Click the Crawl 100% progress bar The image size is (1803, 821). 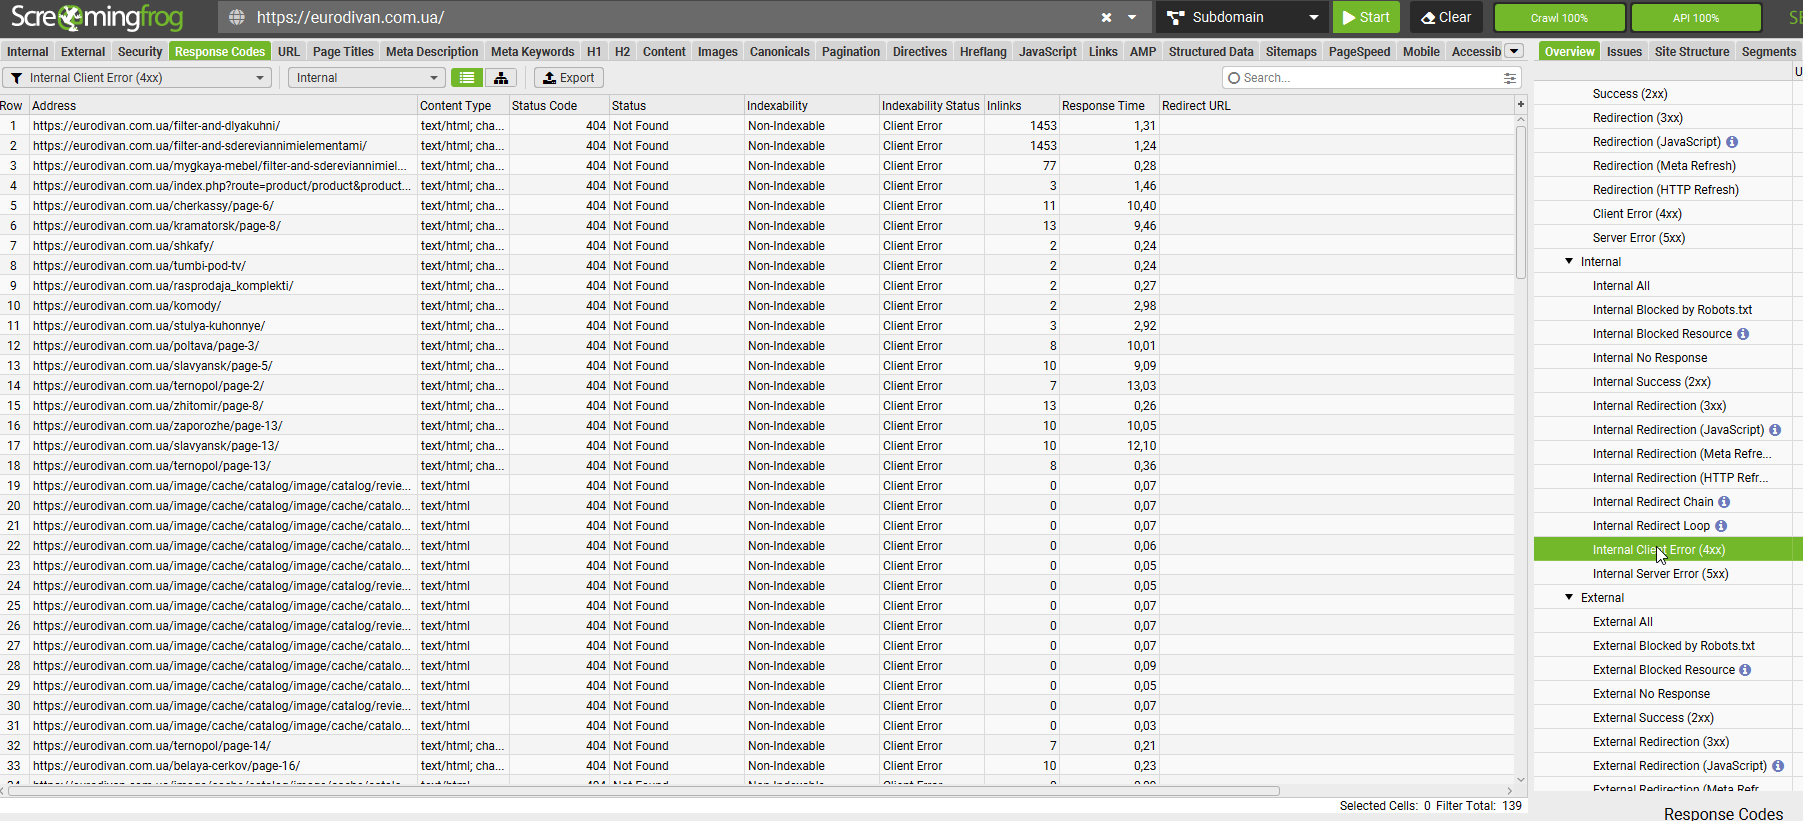pos(1559,17)
